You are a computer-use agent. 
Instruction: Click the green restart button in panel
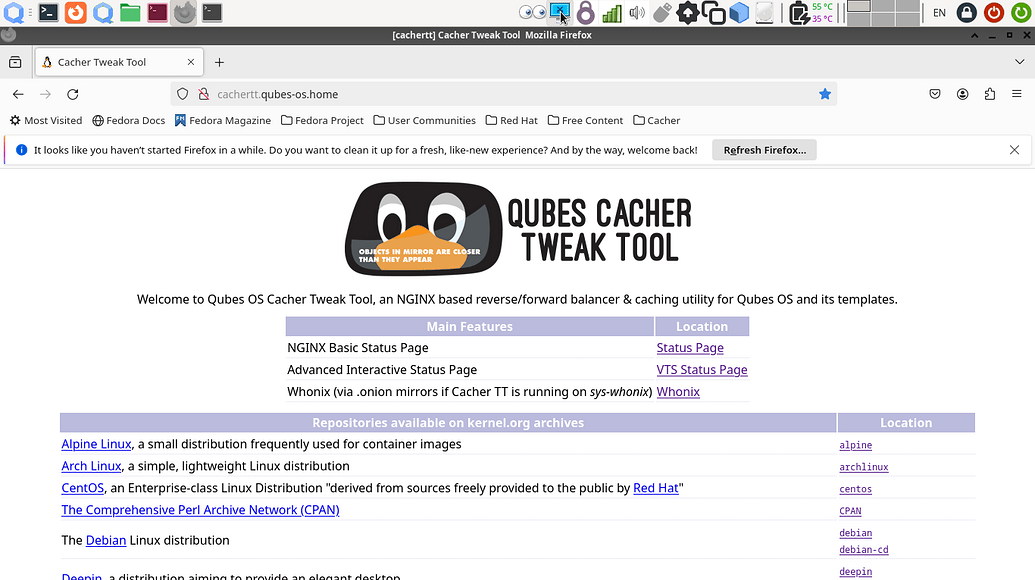[x=1021, y=13]
